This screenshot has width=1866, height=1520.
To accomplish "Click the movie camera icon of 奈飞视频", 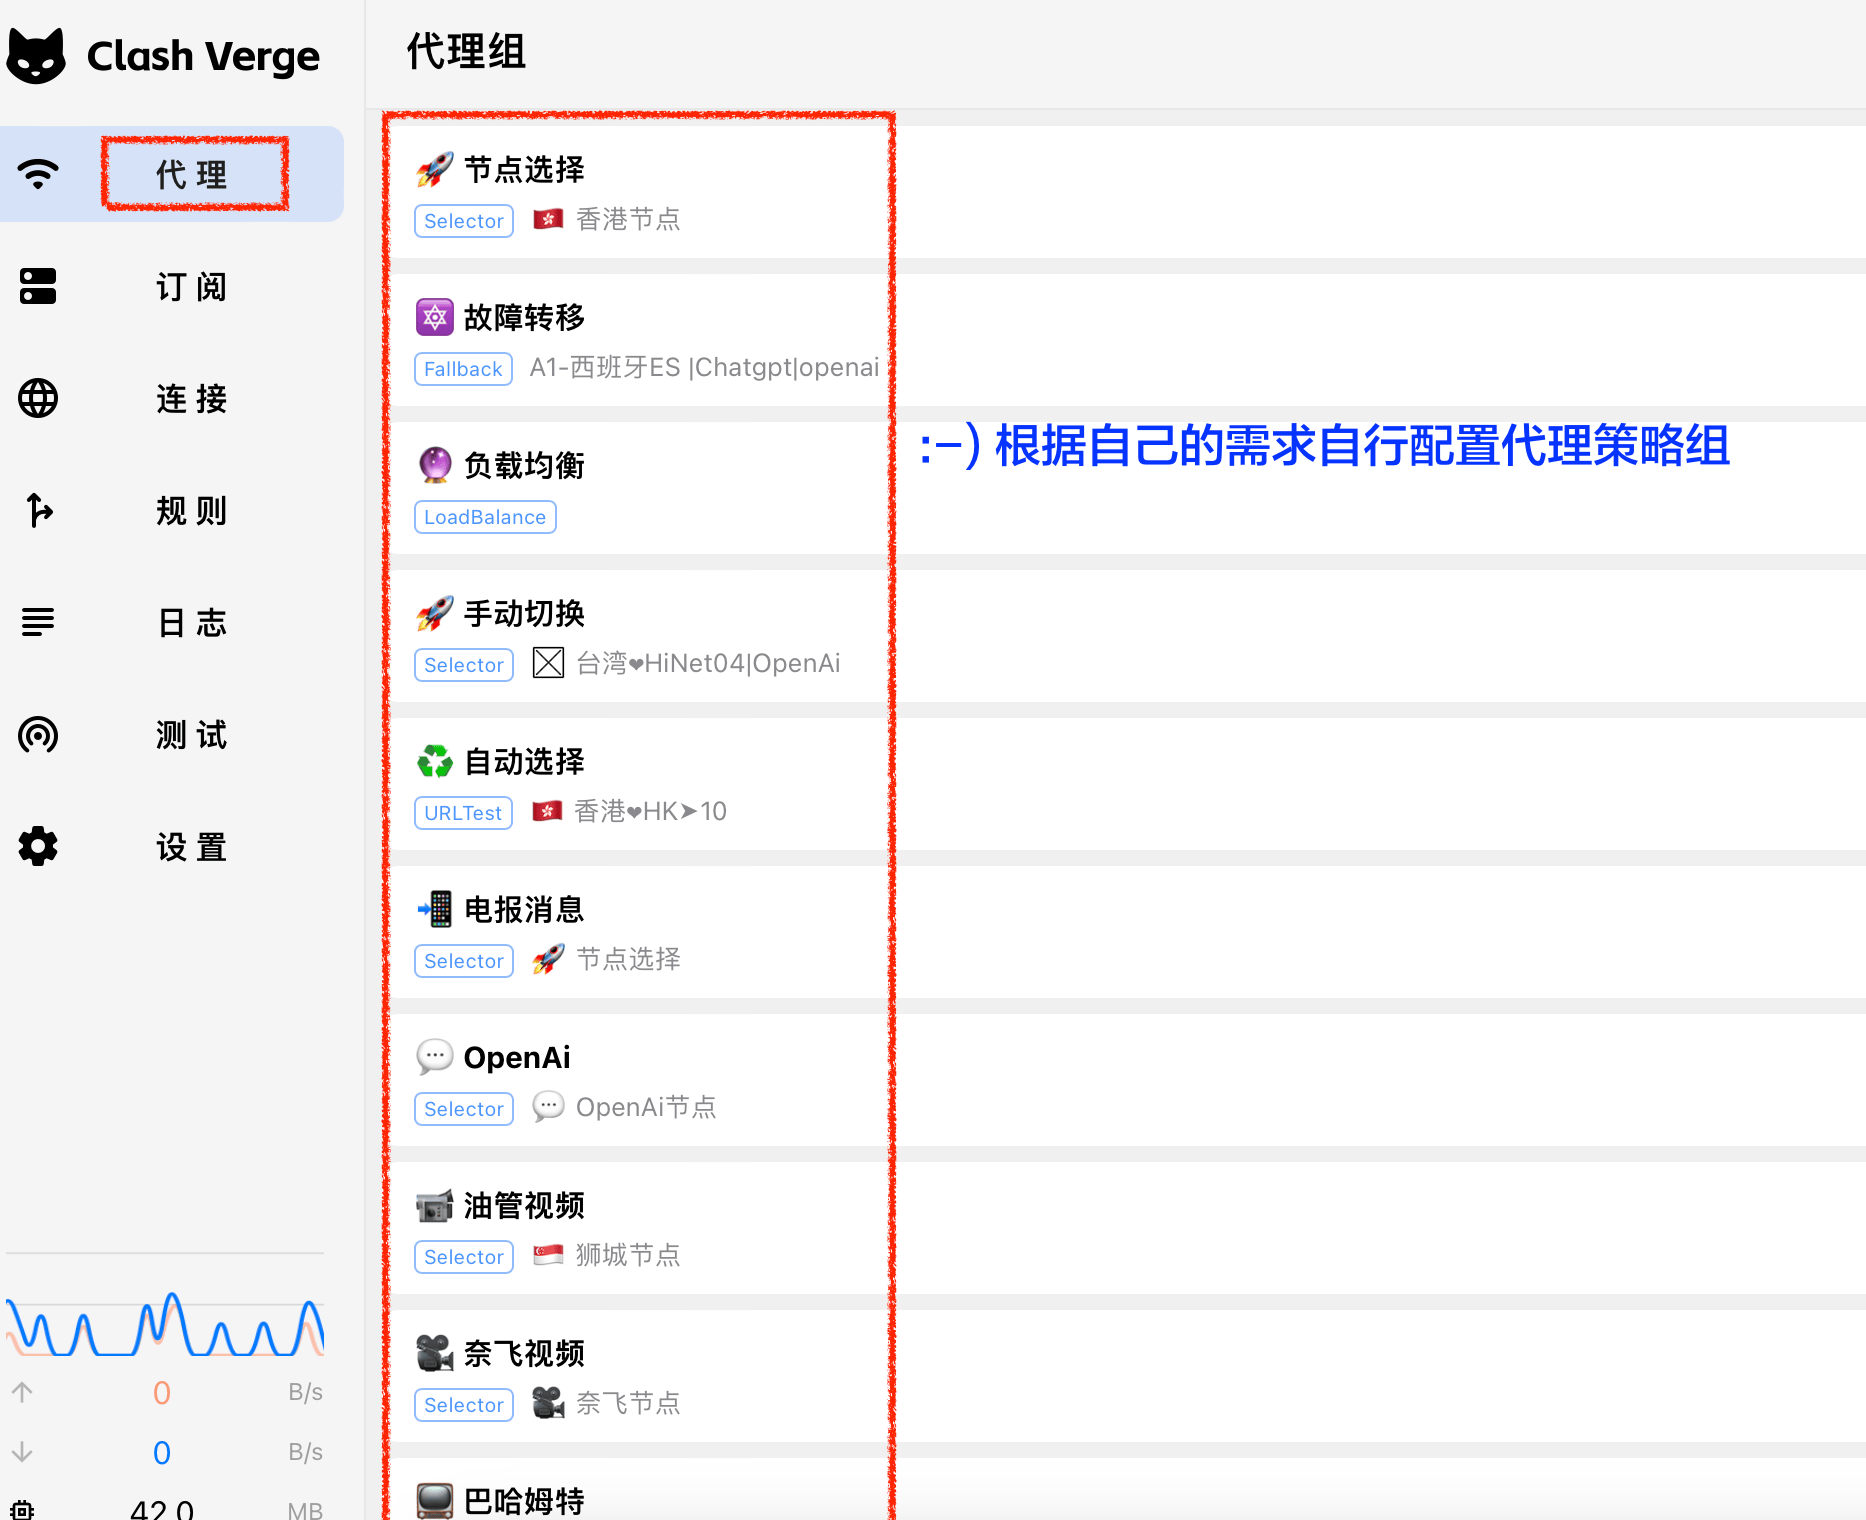I will (x=435, y=1353).
